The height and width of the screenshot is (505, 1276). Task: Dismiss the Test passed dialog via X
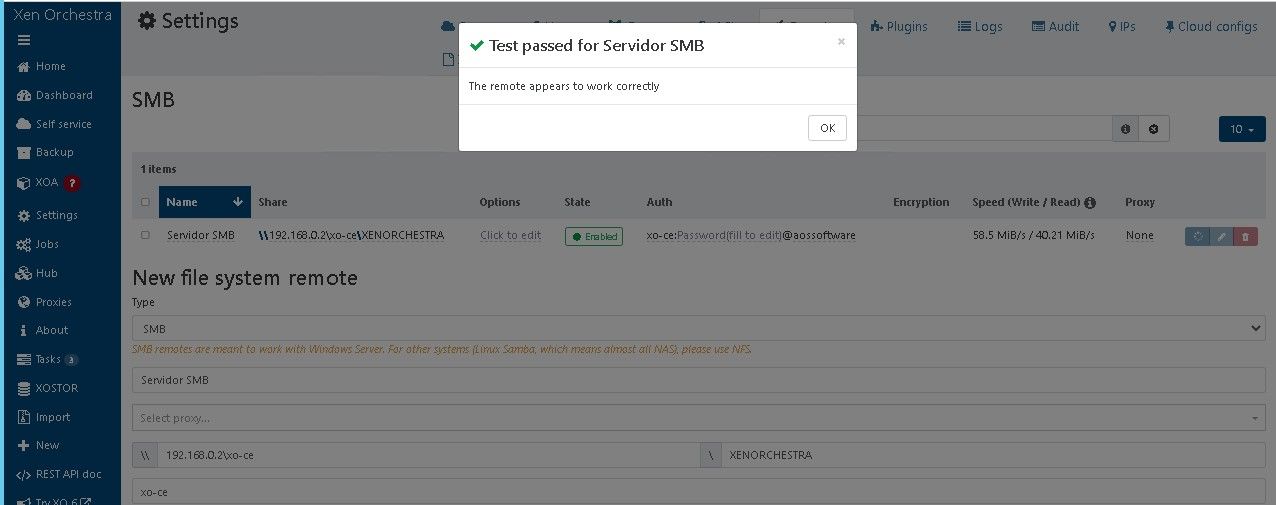[x=841, y=42]
